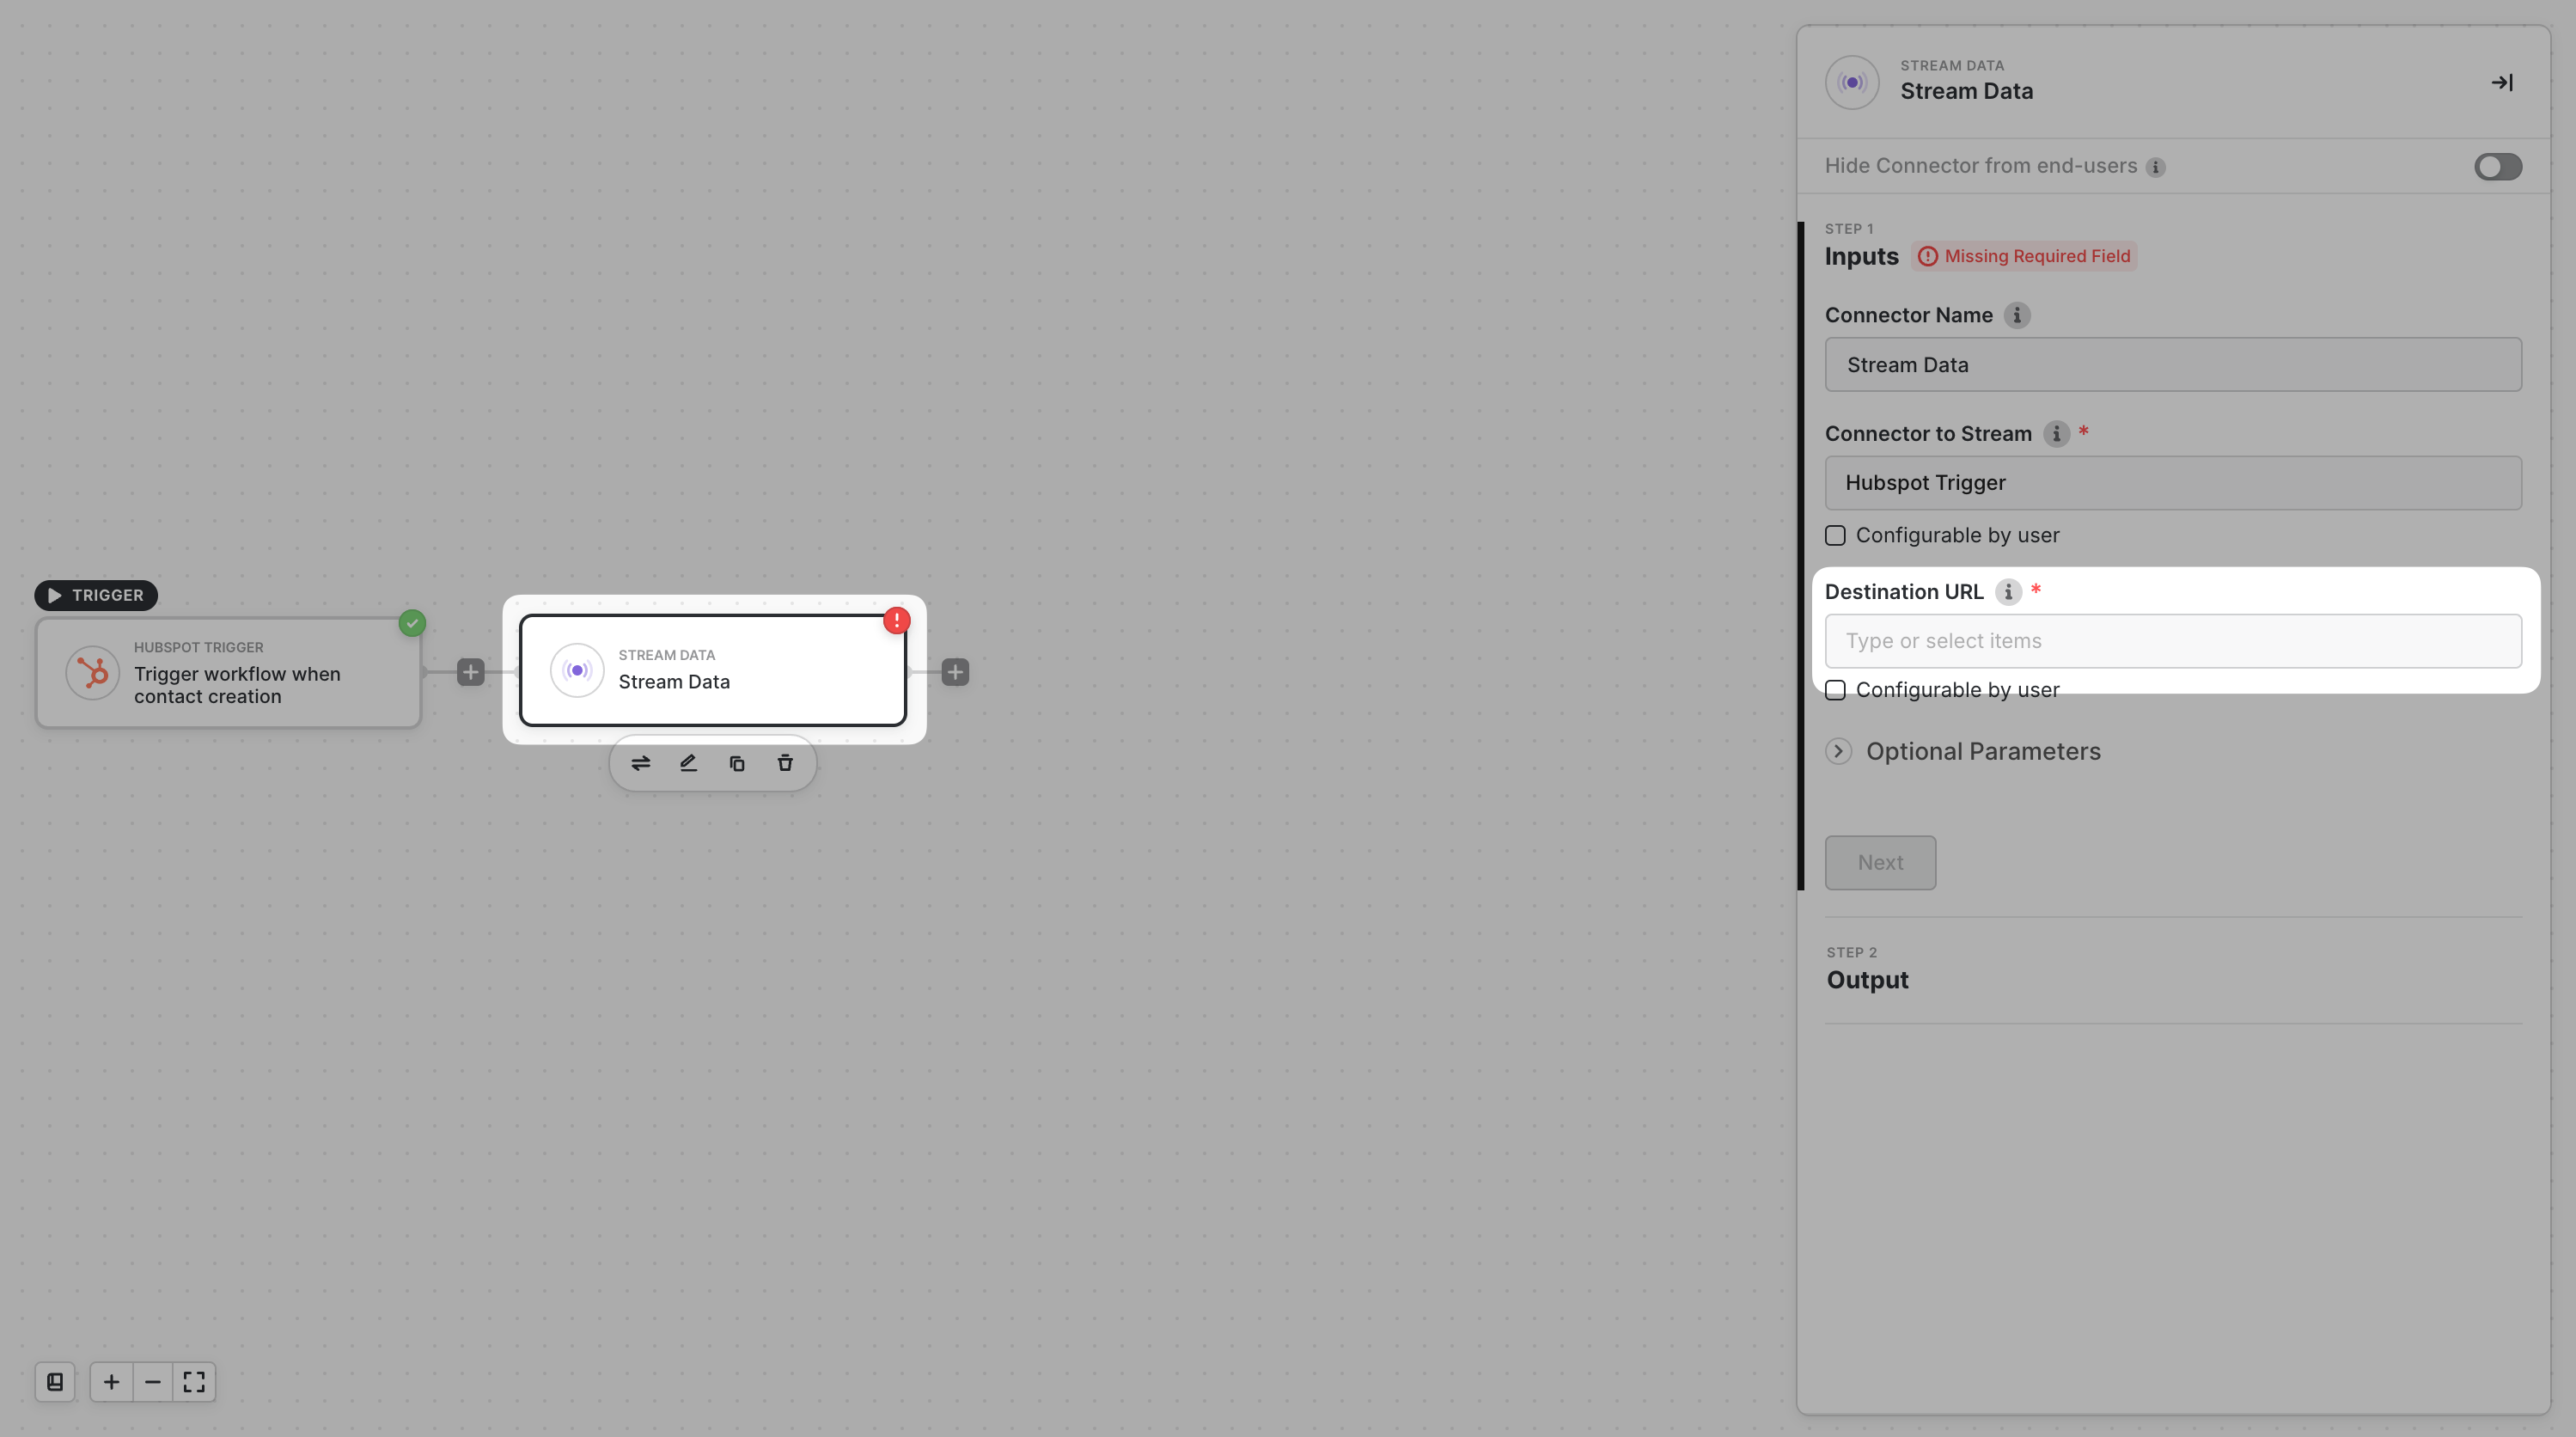
Task: Click the duplicate icon under the Stream Data node
Action: [x=737, y=763]
